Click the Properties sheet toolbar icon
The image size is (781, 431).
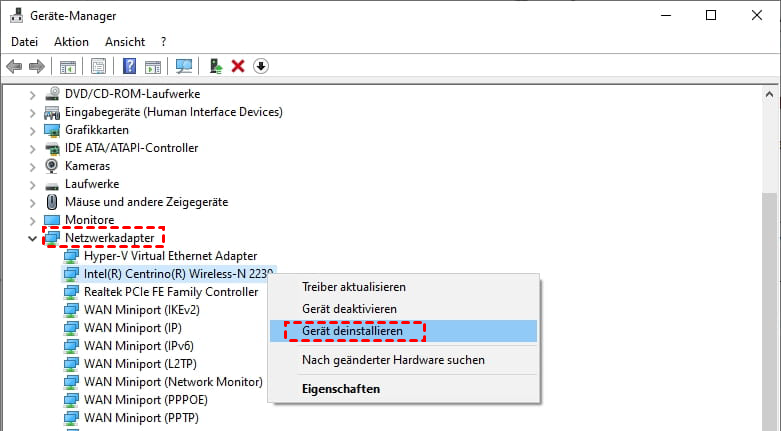[99, 66]
